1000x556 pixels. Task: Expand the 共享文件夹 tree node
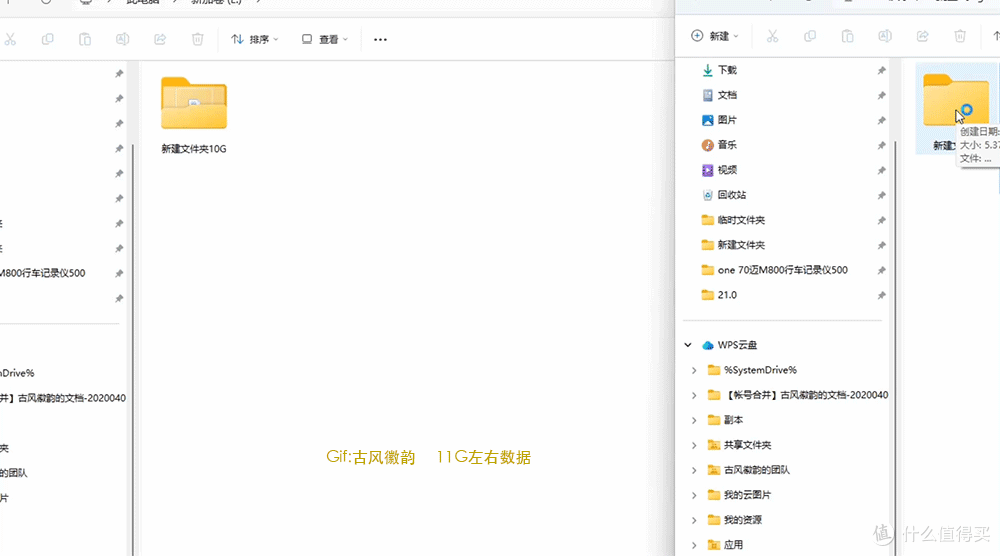point(694,445)
